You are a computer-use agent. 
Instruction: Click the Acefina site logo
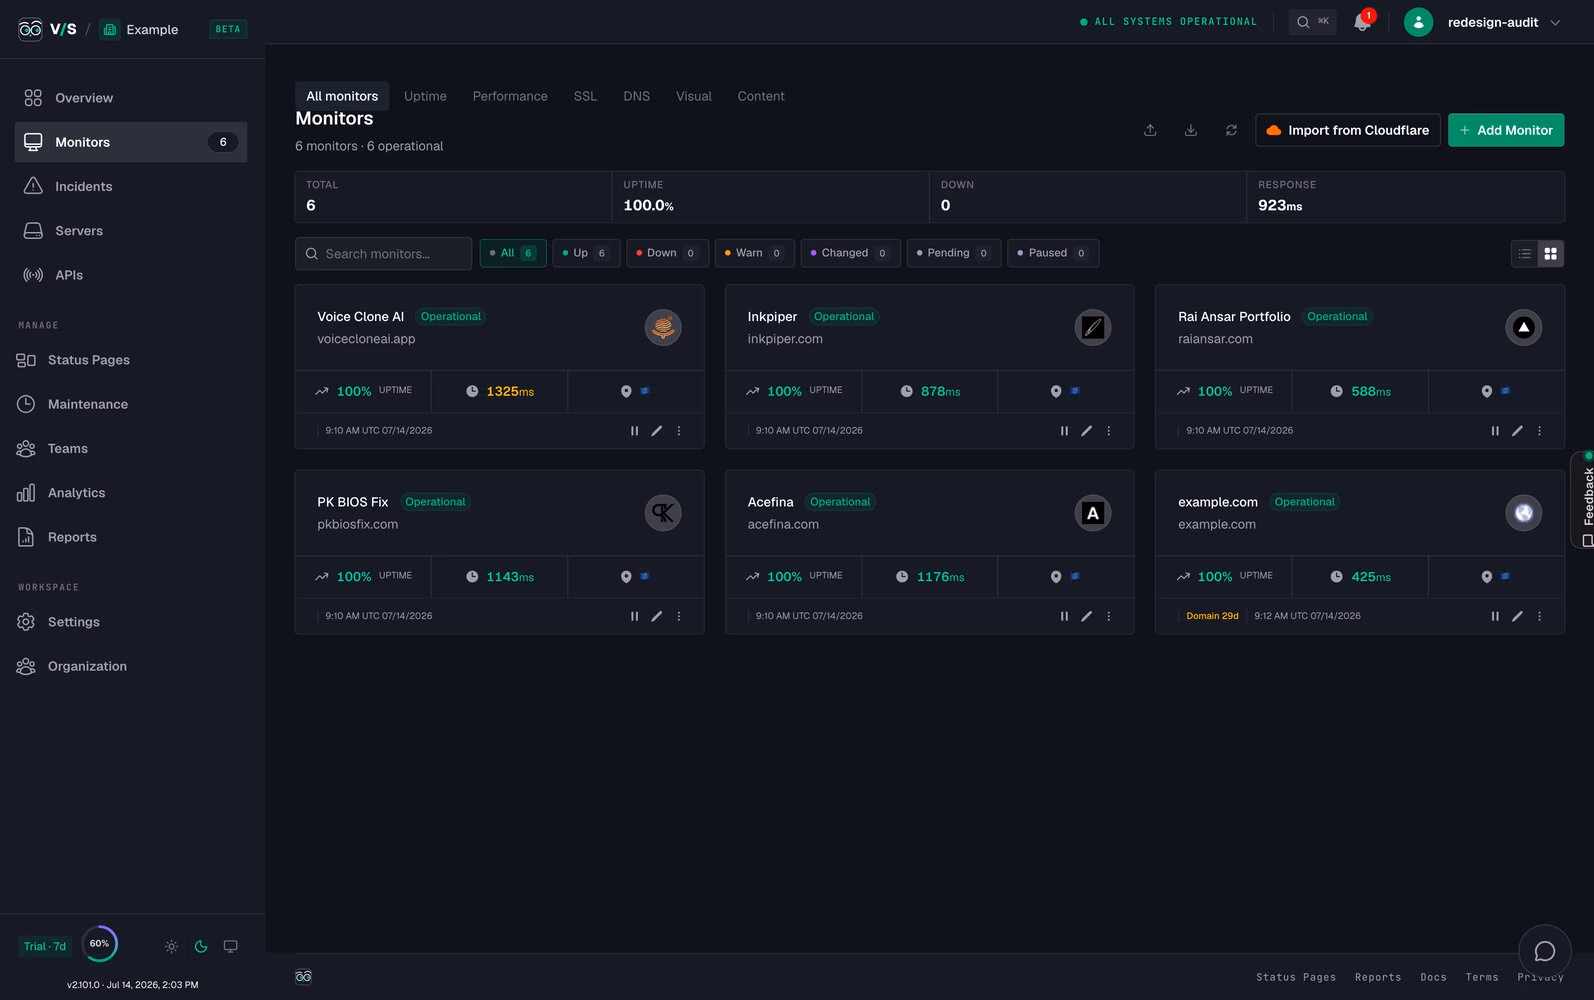1093,513
